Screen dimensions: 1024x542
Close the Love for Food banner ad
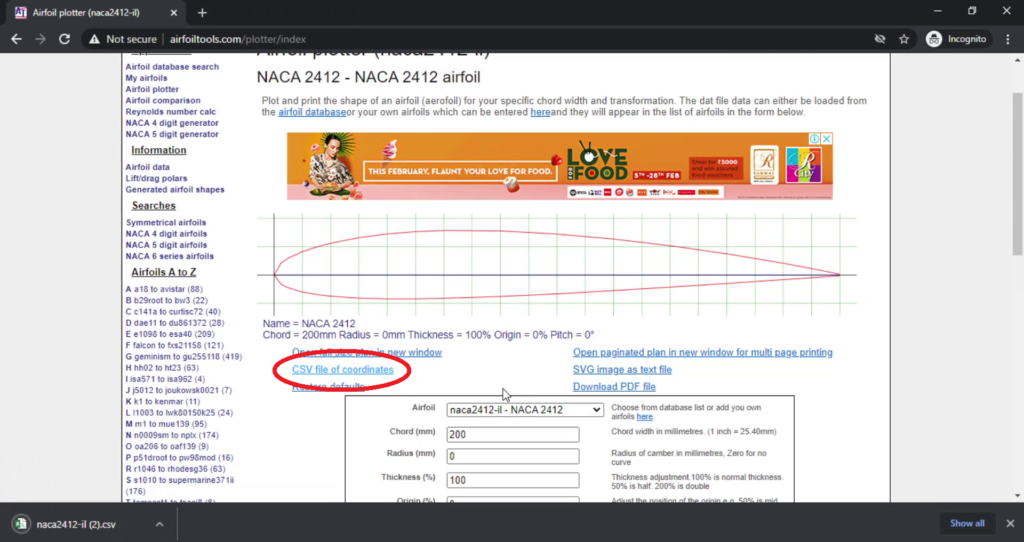(826, 139)
